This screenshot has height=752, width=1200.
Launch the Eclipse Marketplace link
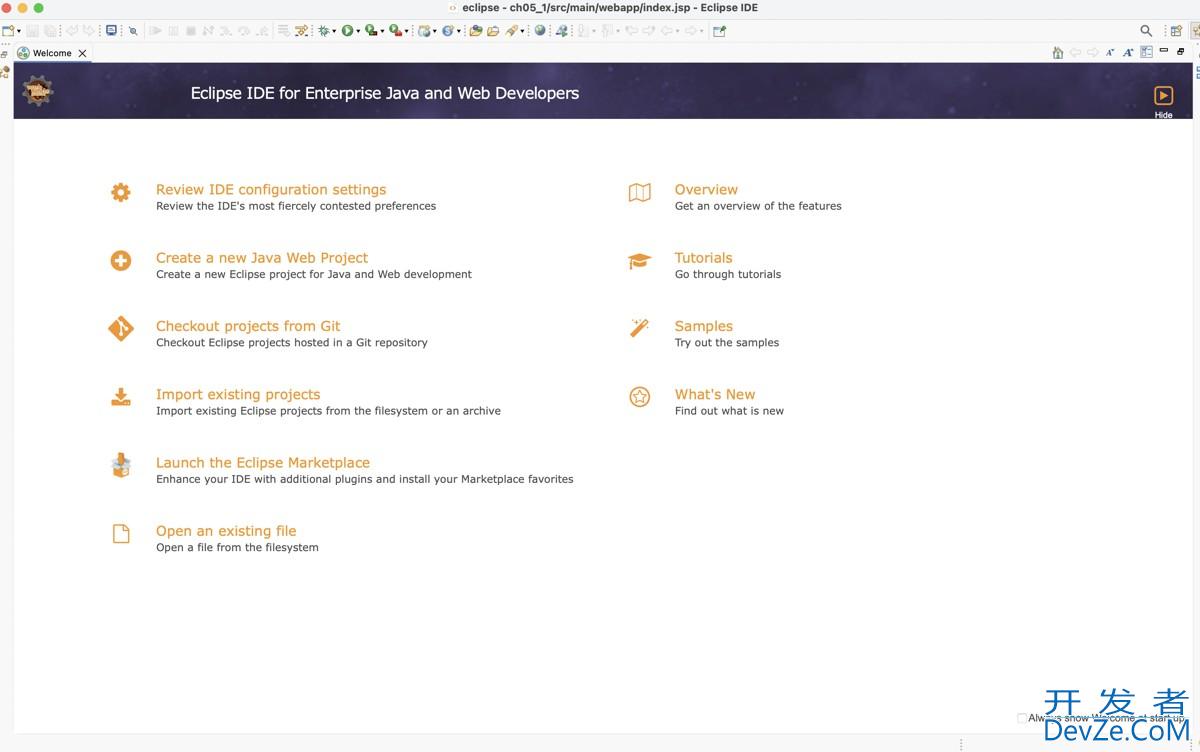263,463
